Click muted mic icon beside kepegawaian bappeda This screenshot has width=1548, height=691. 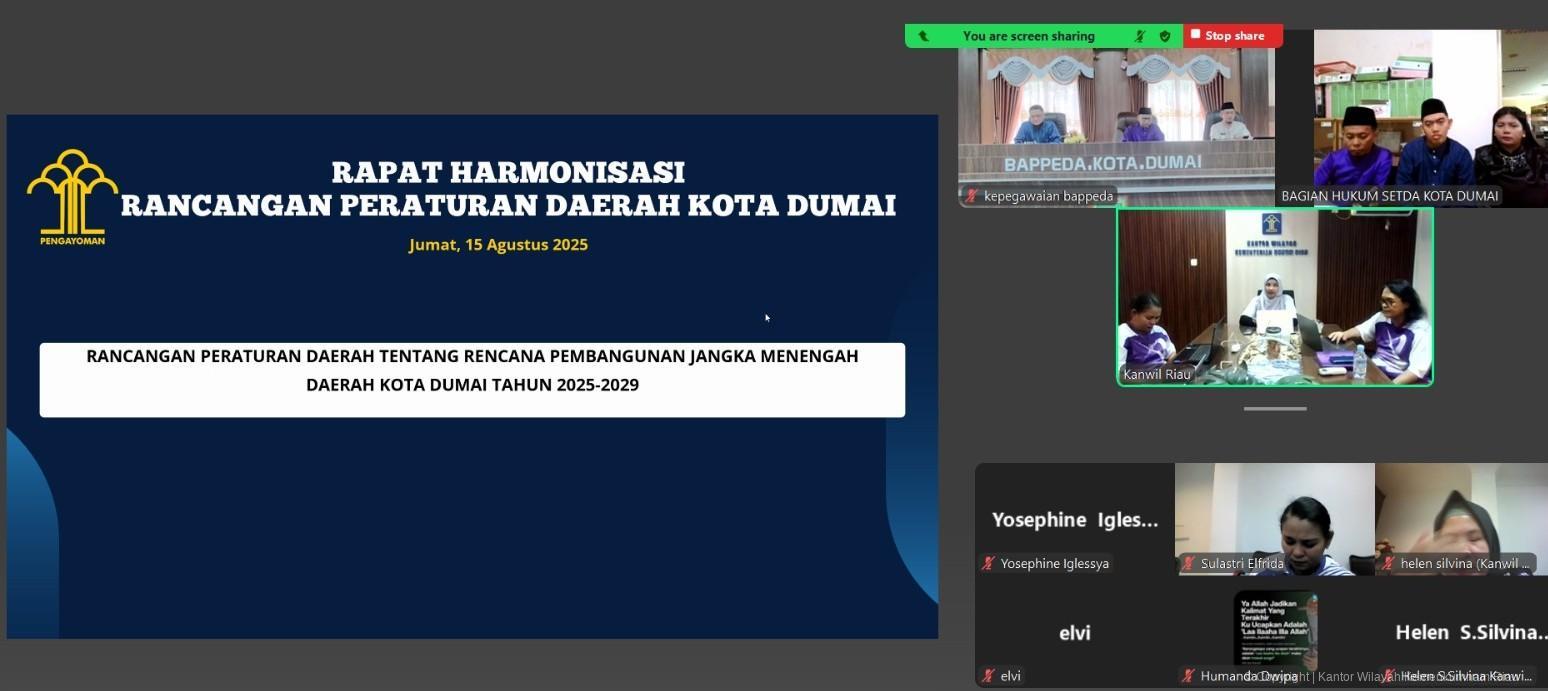tap(971, 196)
